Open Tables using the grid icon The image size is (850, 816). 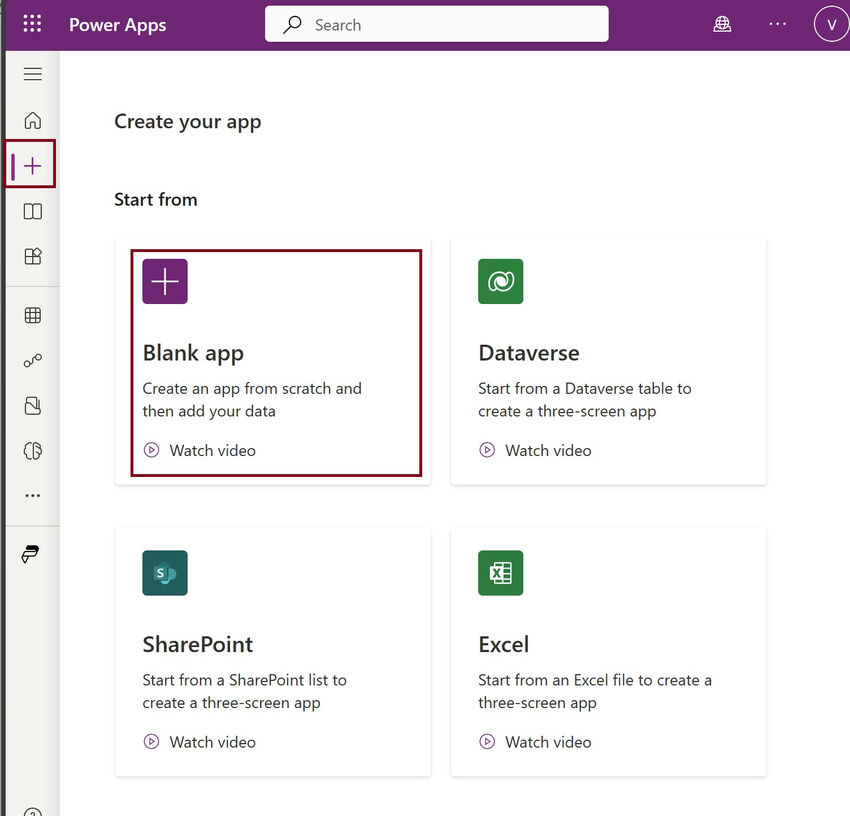pos(32,315)
